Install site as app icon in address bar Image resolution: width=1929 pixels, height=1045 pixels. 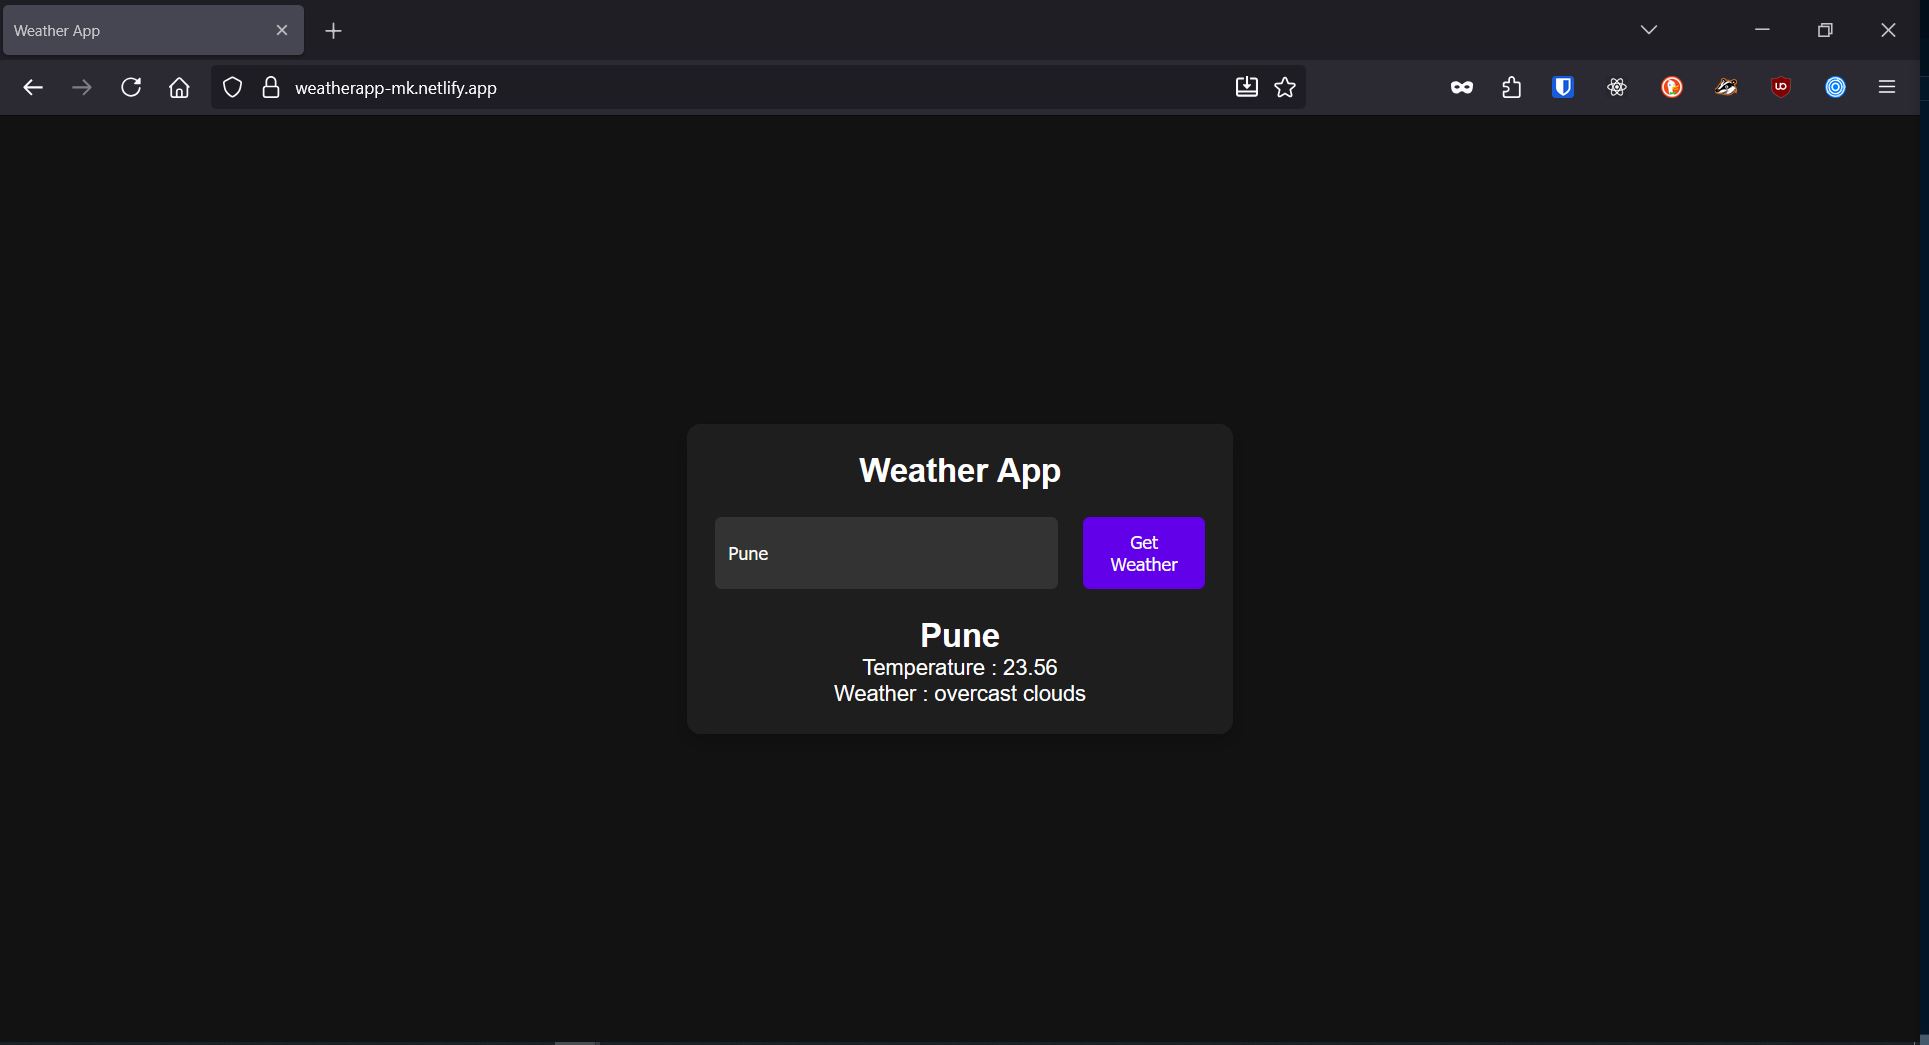[x=1246, y=87]
